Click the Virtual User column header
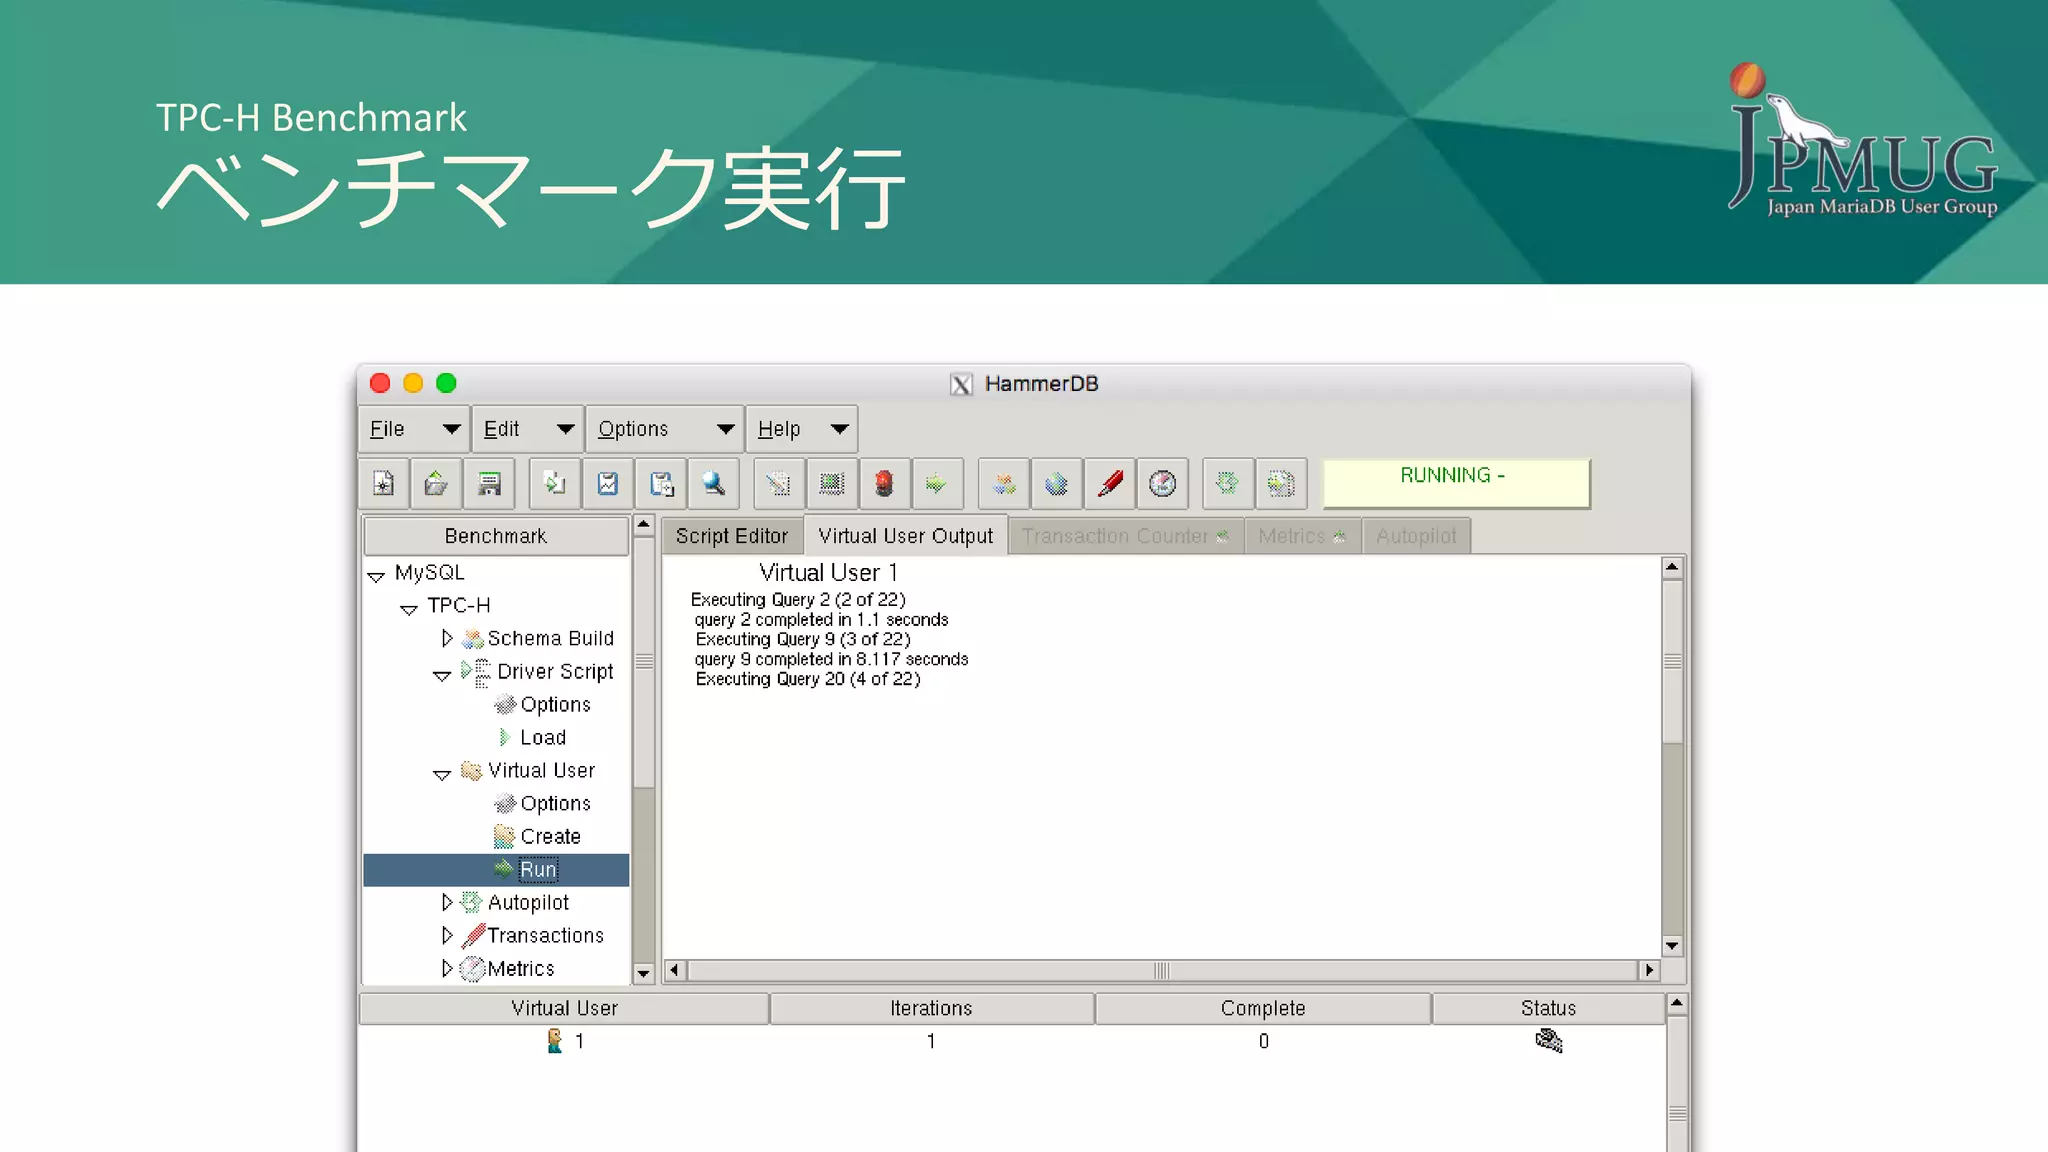 coord(564,1008)
